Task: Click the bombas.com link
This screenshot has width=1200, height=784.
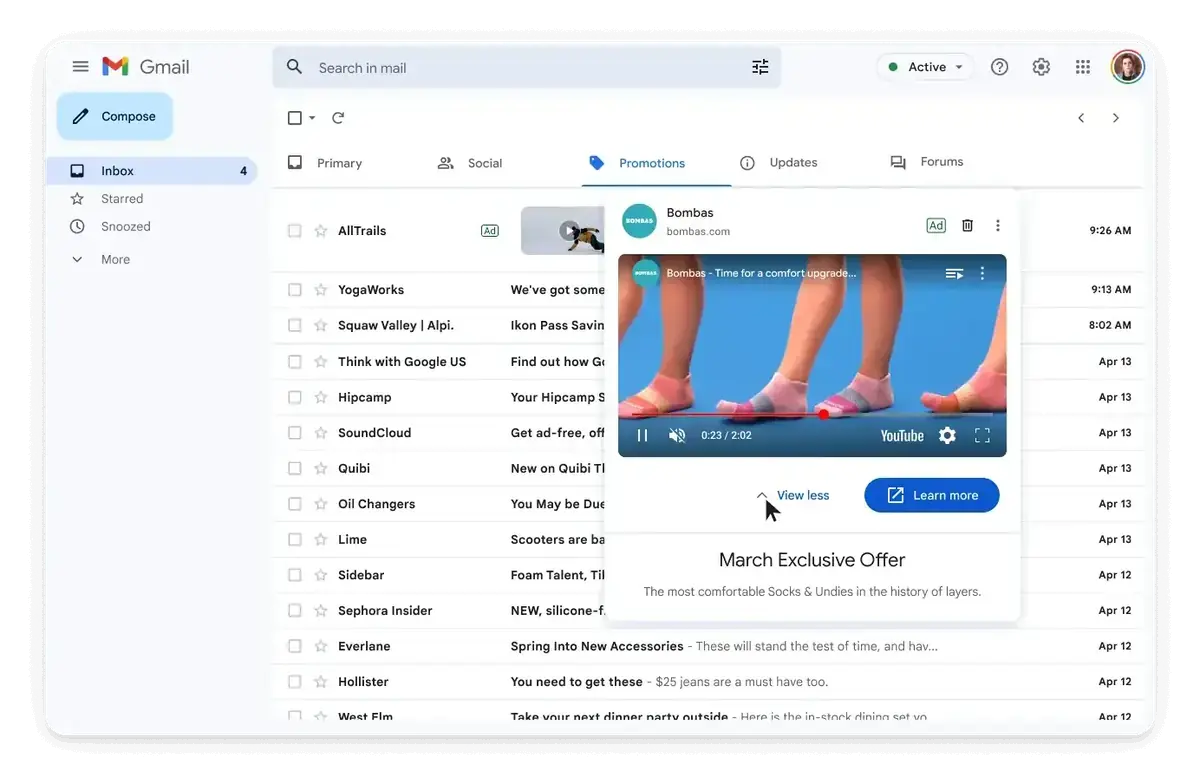Action: 698,232
